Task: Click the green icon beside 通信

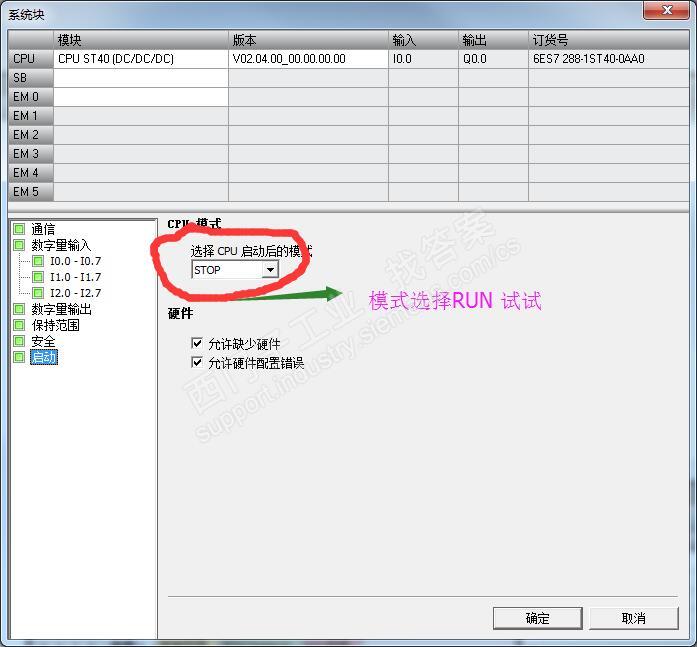Action: click(x=19, y=229)
